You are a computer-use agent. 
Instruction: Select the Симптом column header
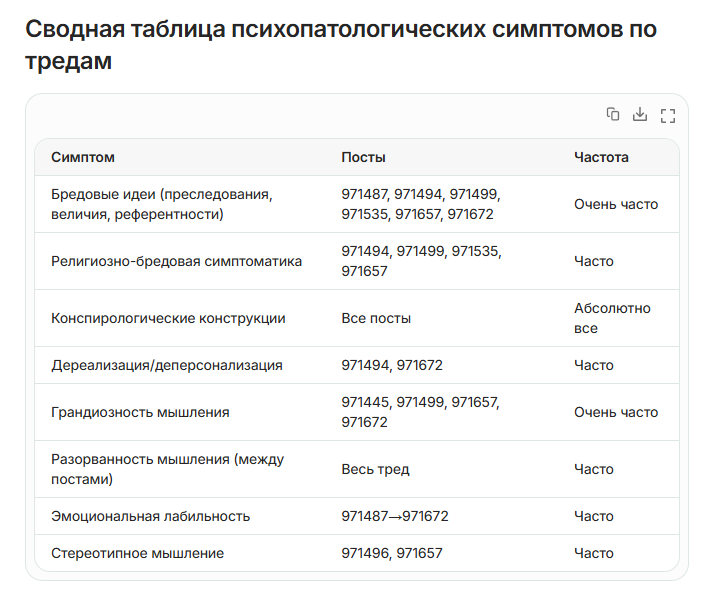83,157
